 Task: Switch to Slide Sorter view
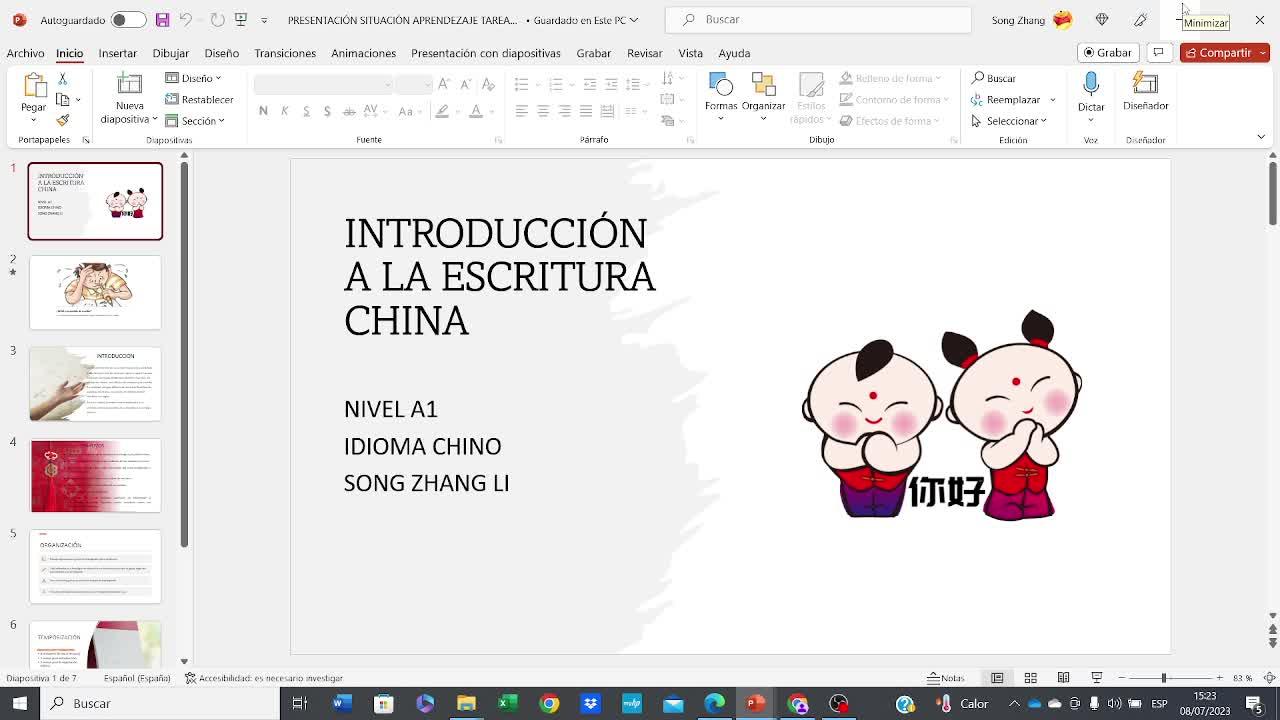(x=1030, y=678)
